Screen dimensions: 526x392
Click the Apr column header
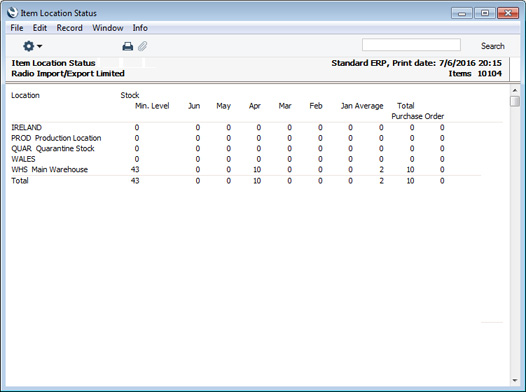tap(255, 106)
